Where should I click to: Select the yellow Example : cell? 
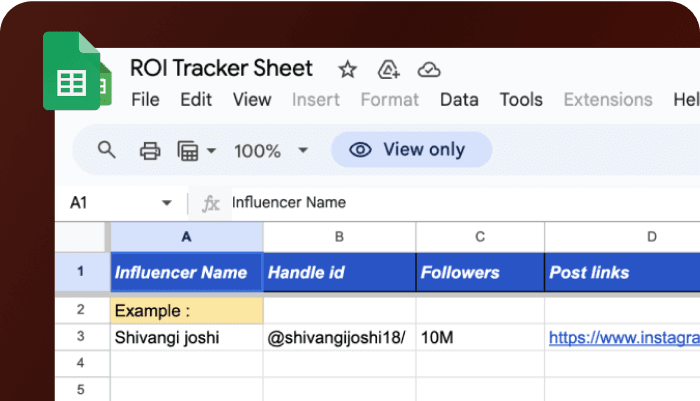click(x=187, y=310)
